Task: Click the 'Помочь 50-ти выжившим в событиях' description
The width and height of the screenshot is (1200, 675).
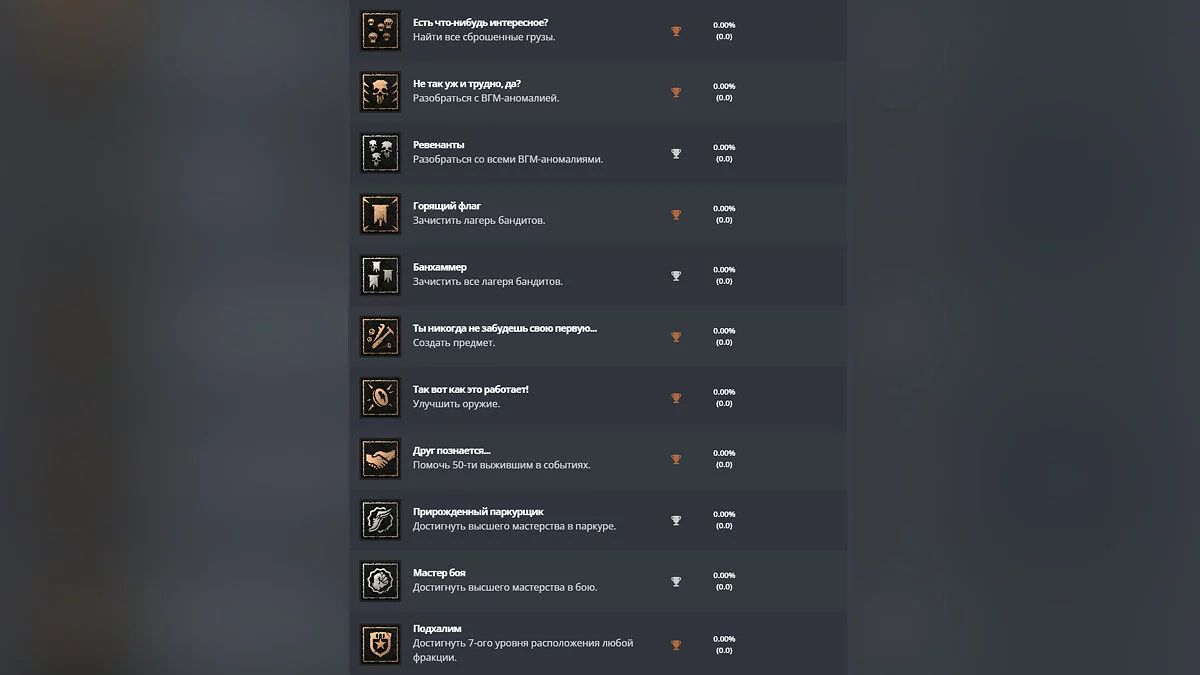Action: 501,465
